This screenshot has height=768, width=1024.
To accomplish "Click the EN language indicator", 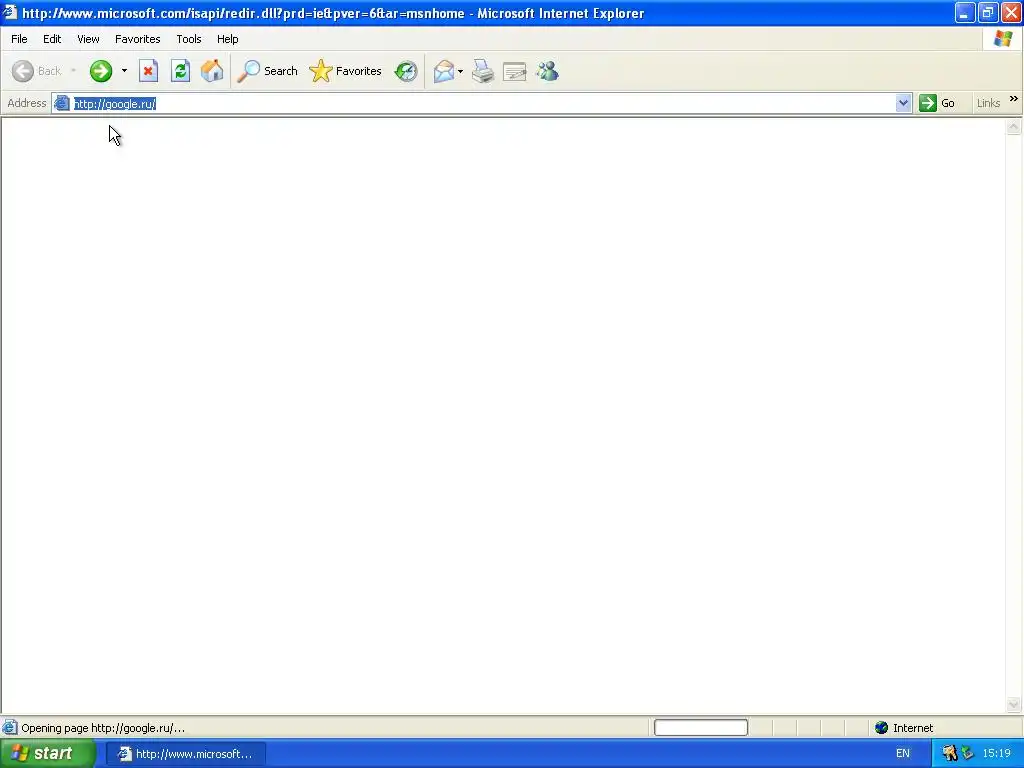I will [903, 754].
